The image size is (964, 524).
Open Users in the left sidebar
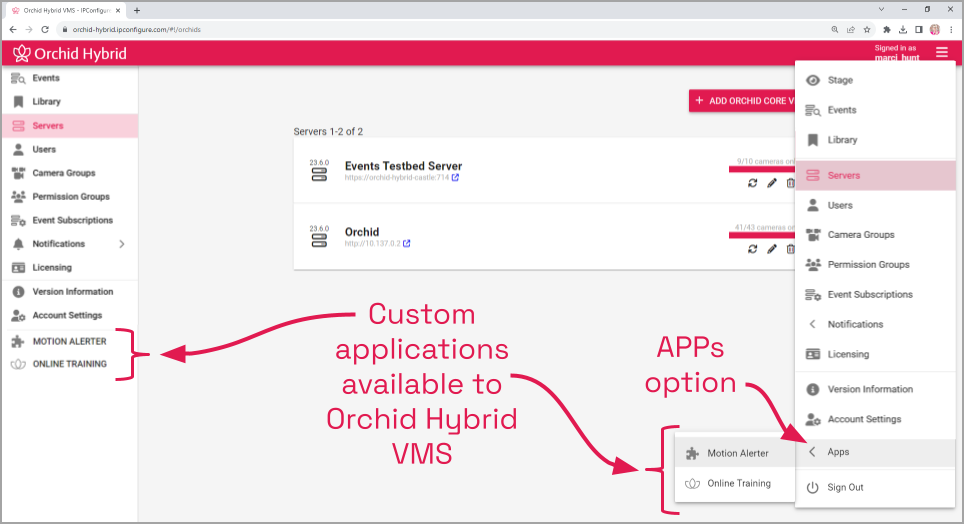click(x=69, y=149)
